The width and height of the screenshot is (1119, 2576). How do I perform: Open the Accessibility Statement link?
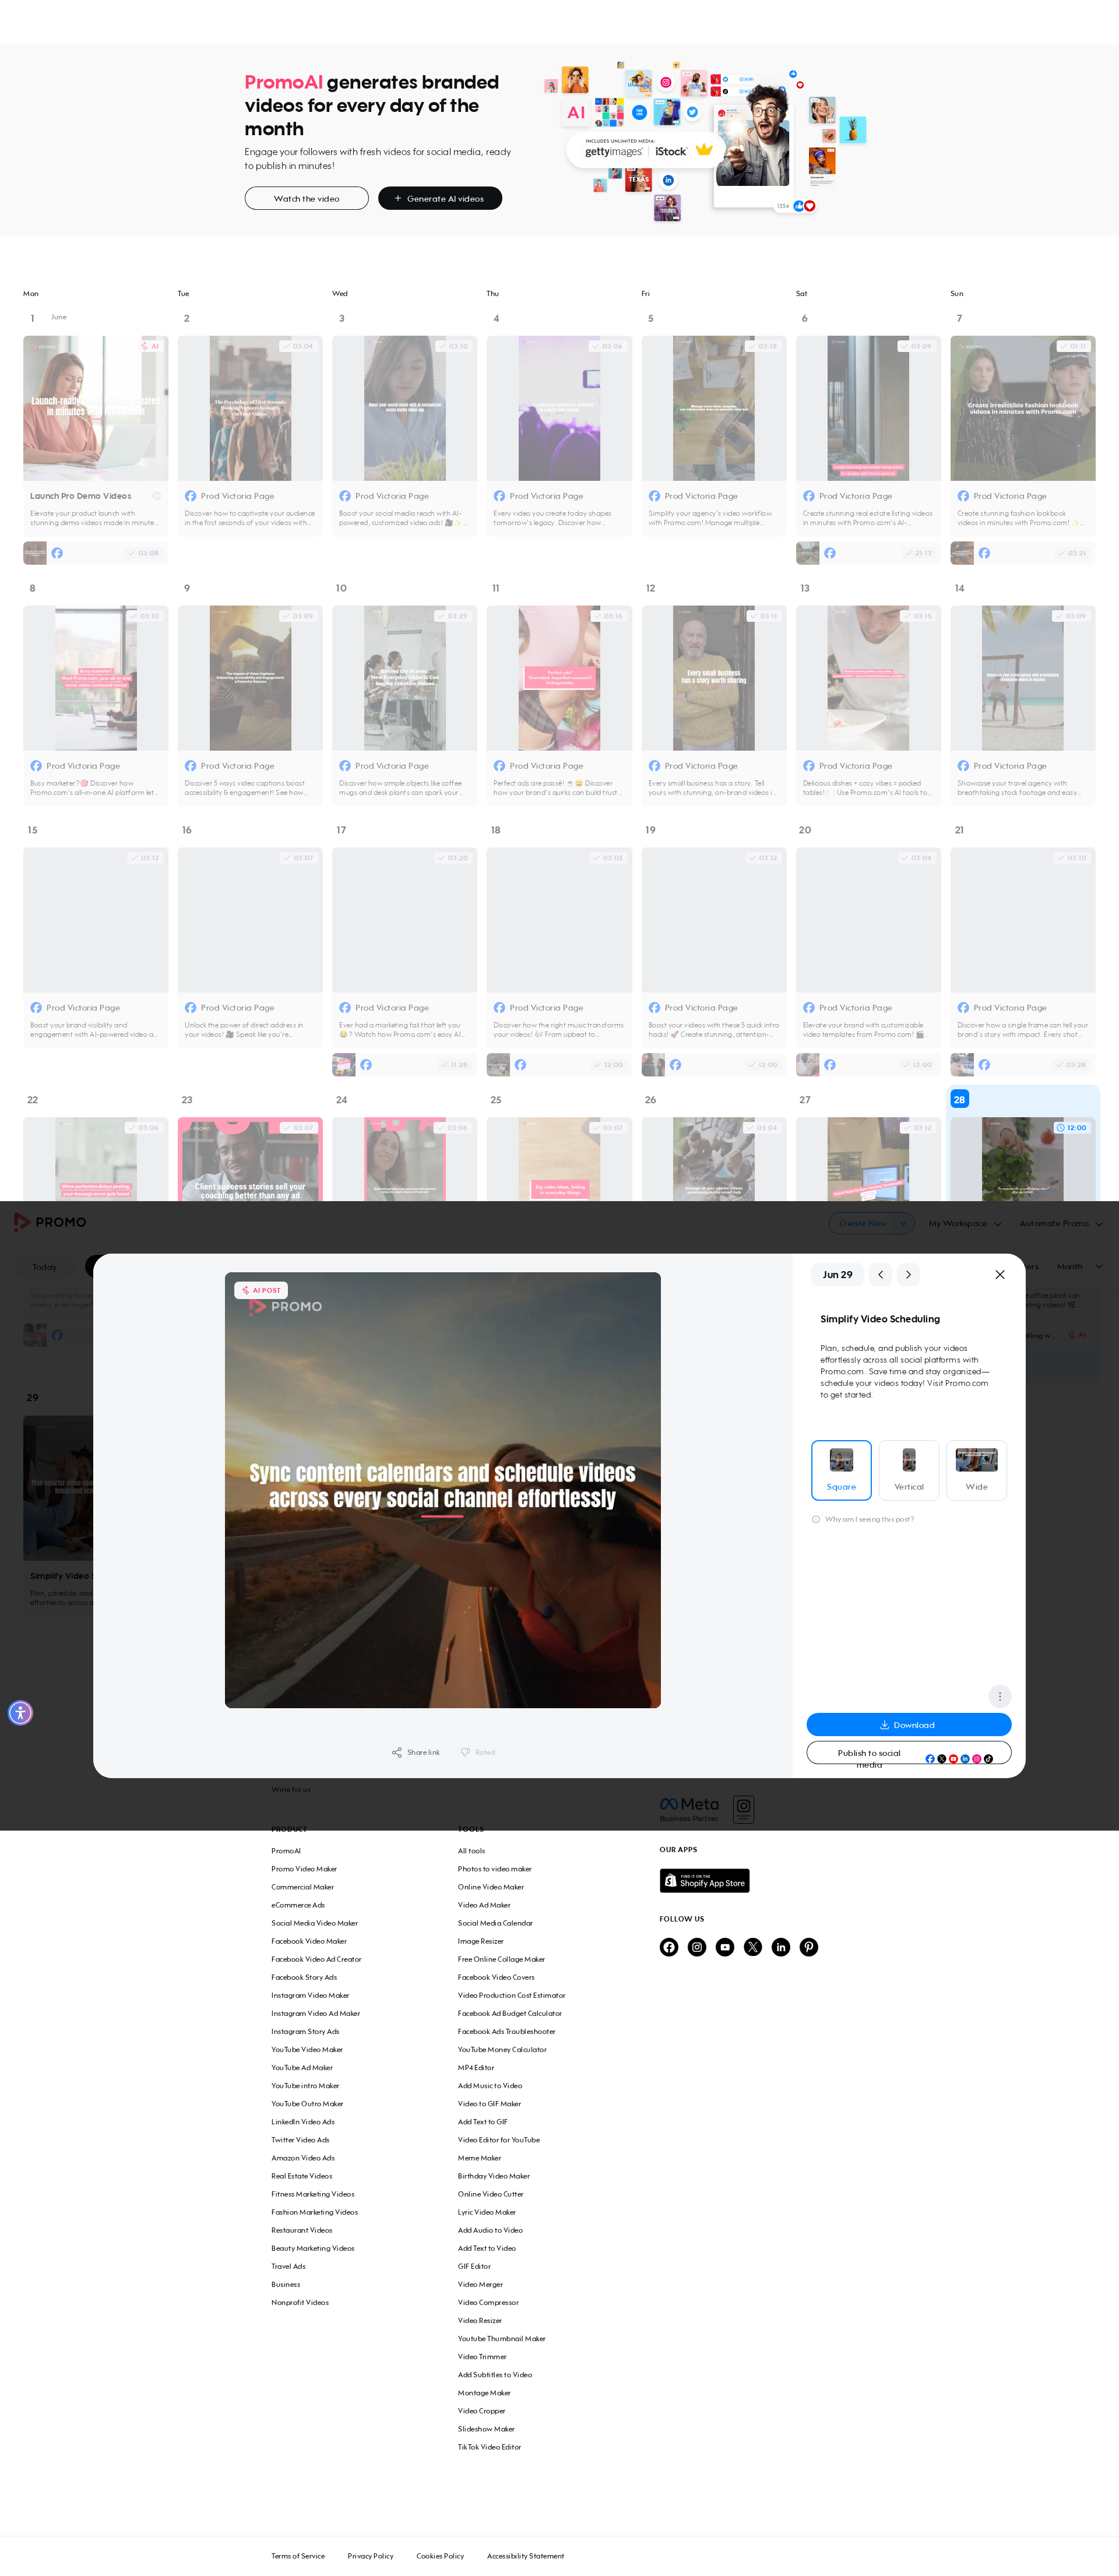tap(525, 2555)
